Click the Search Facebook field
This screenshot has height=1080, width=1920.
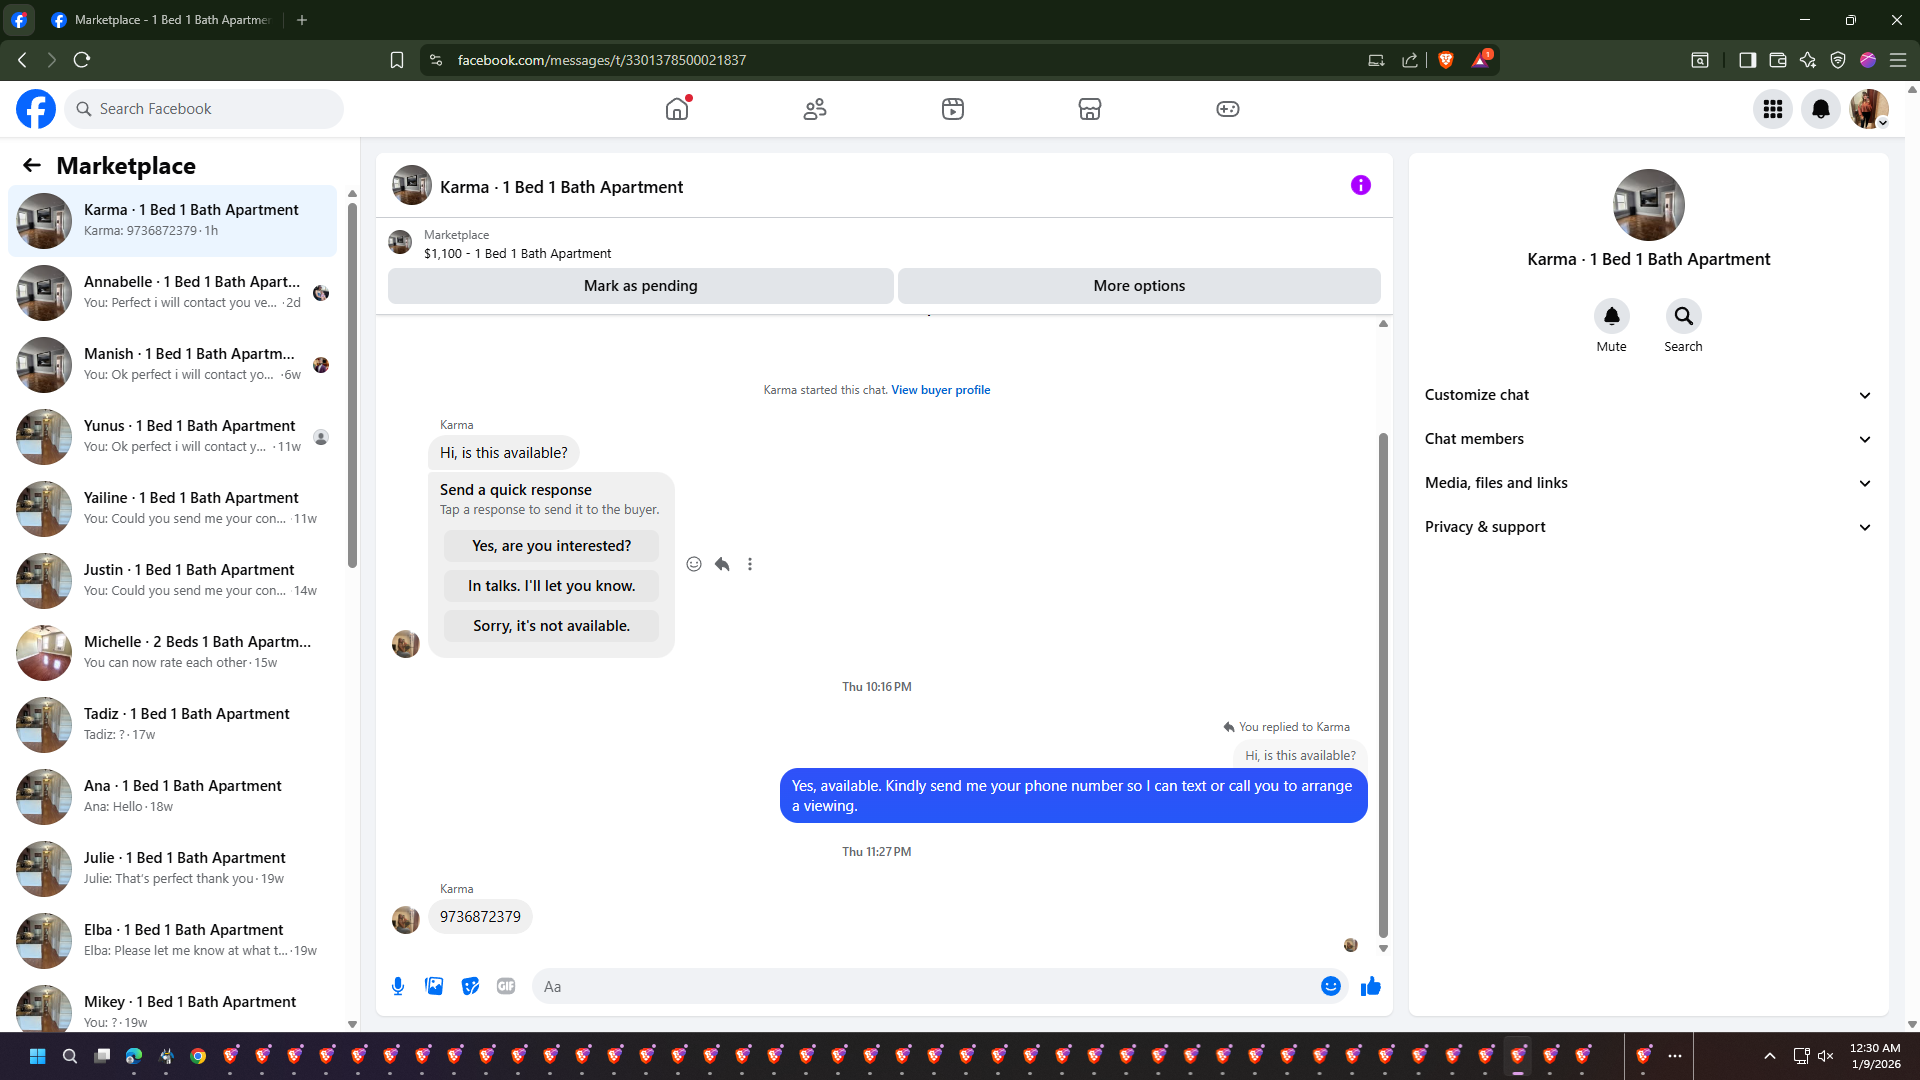(204, 109)
